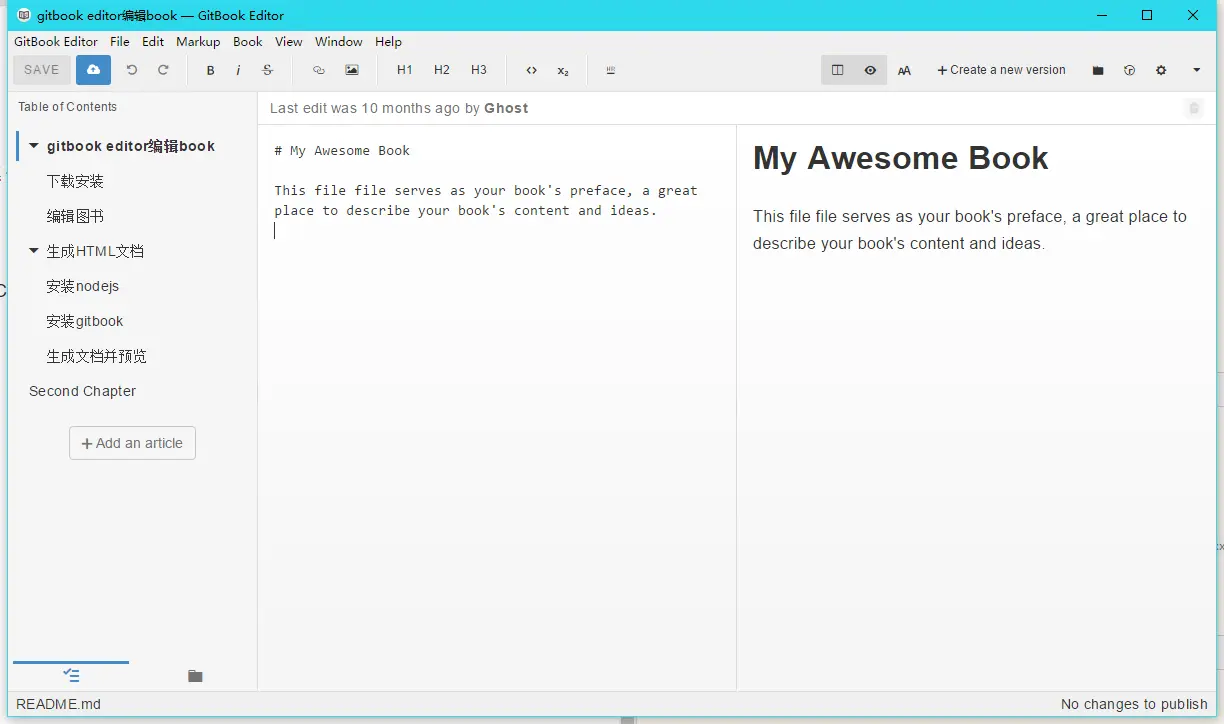The image size is (1224, 724).
Task: Open the 生成HTML文档 article
Action: (95, 251)
